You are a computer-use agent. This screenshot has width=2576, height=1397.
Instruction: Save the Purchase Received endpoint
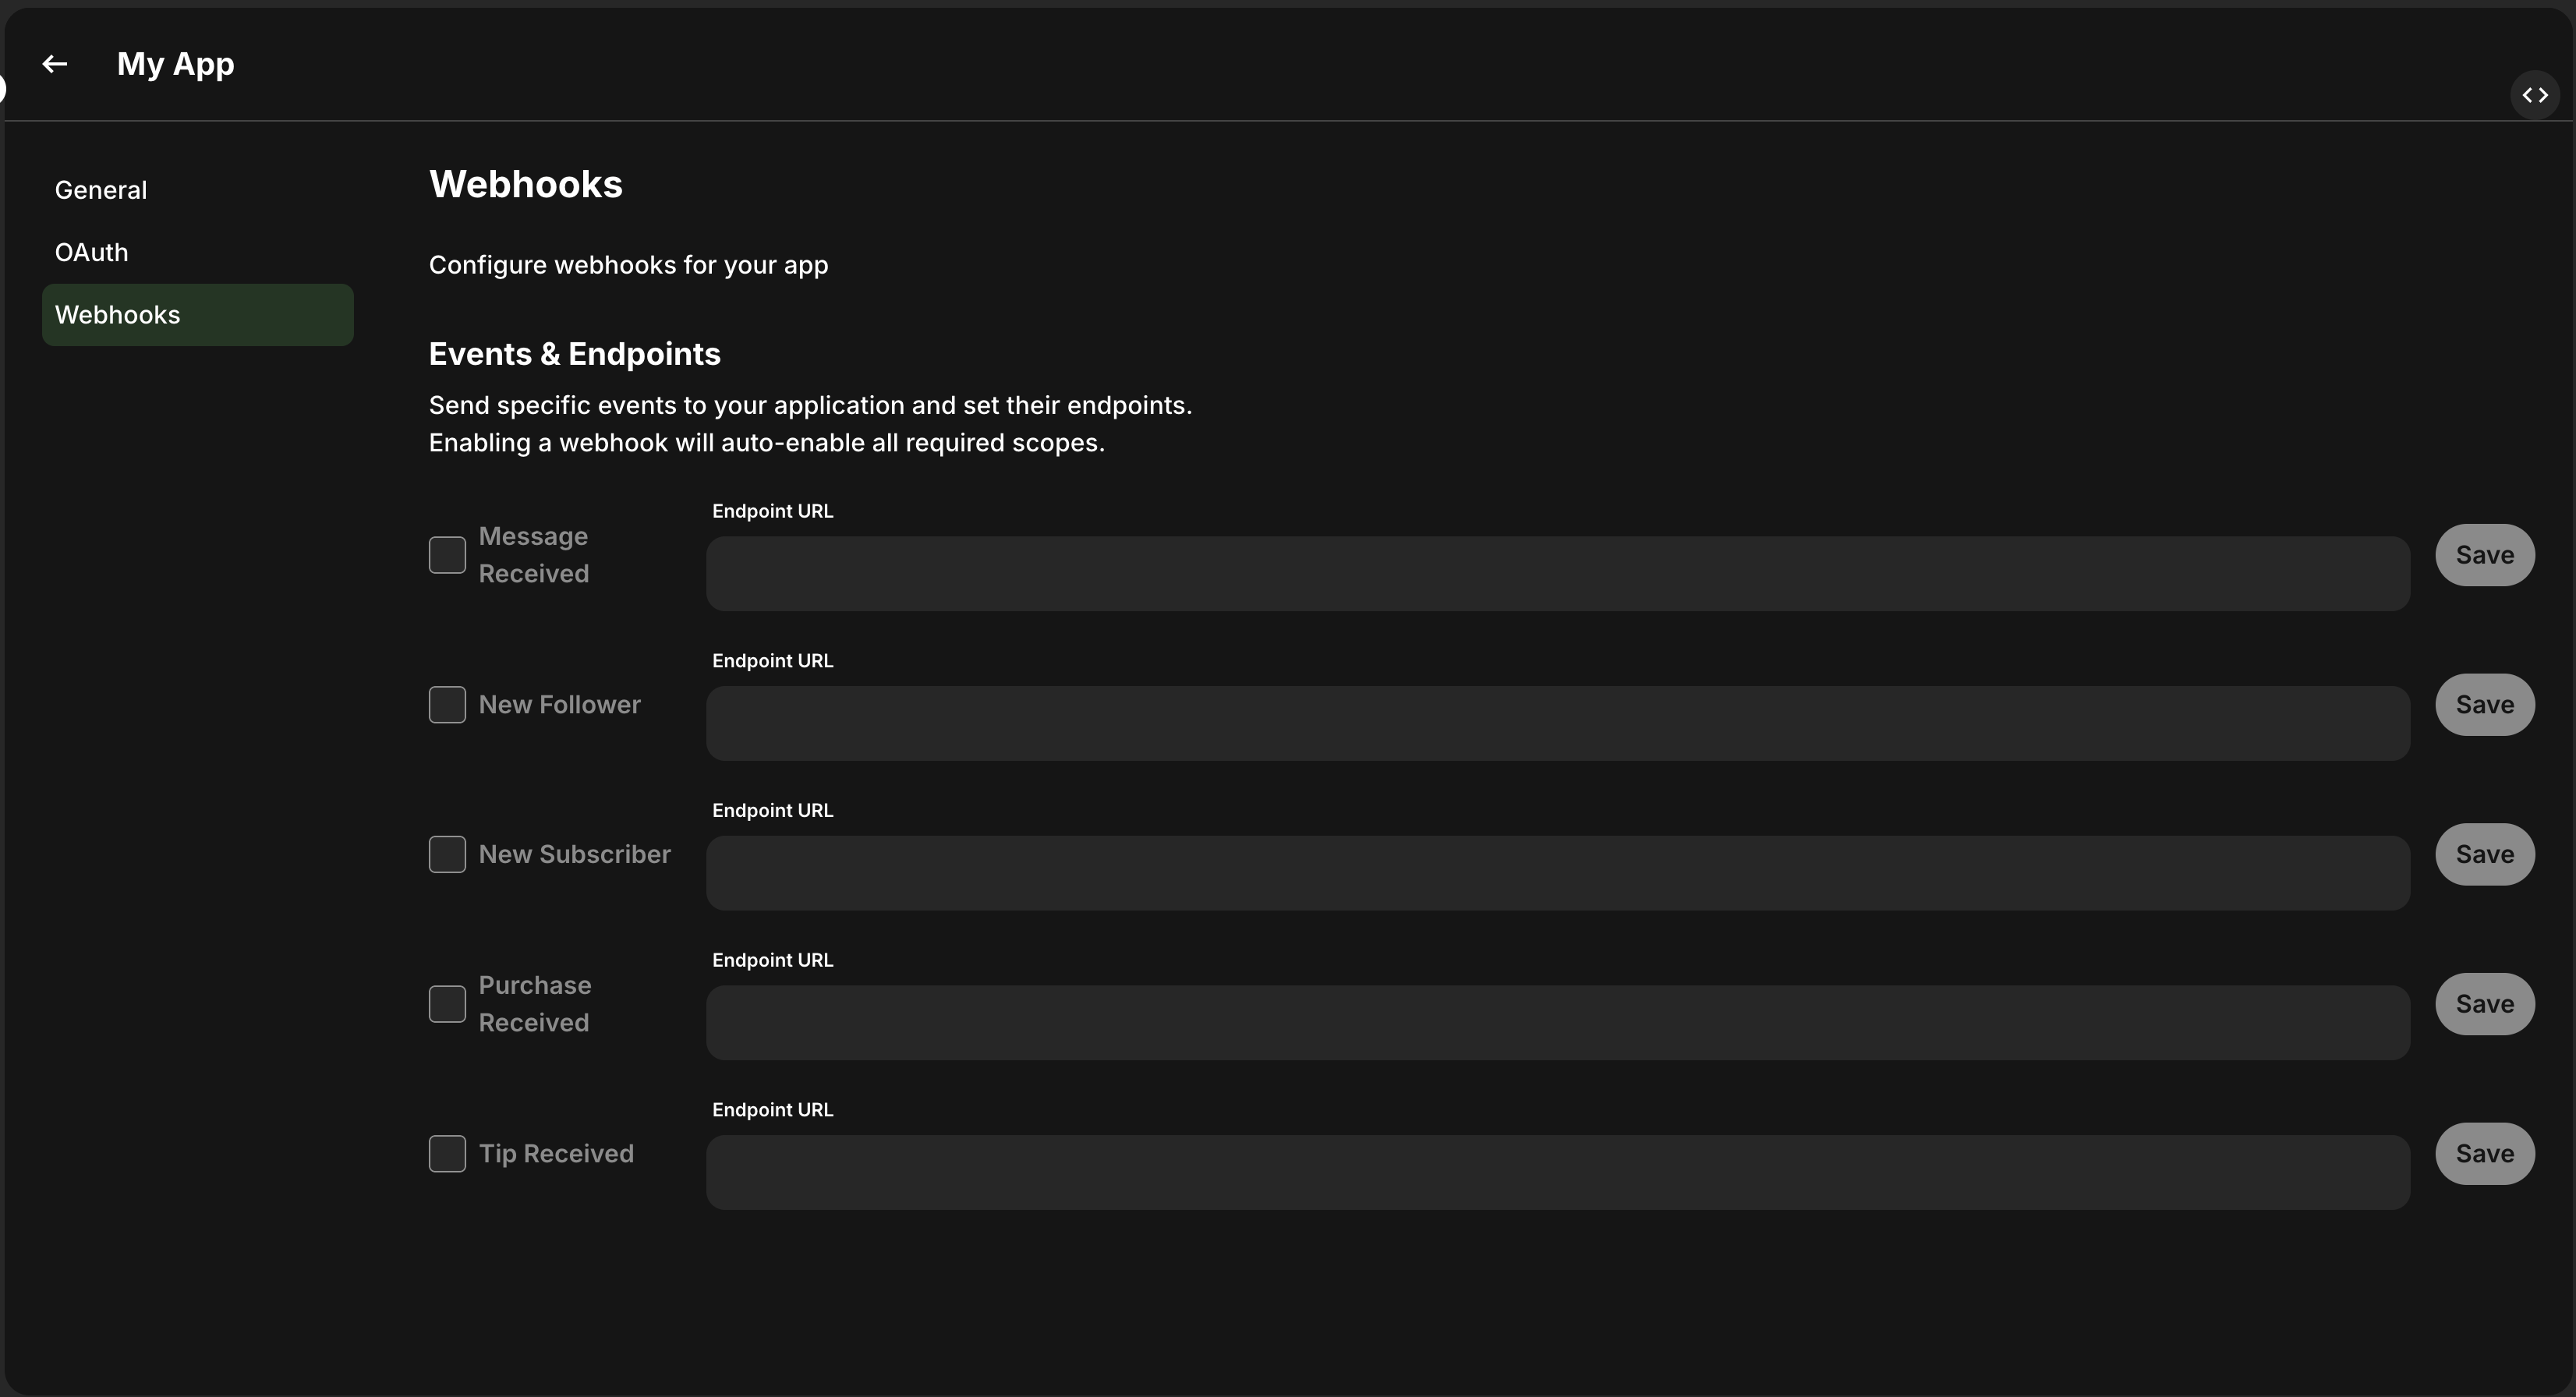click(x=2485, y=1004)
